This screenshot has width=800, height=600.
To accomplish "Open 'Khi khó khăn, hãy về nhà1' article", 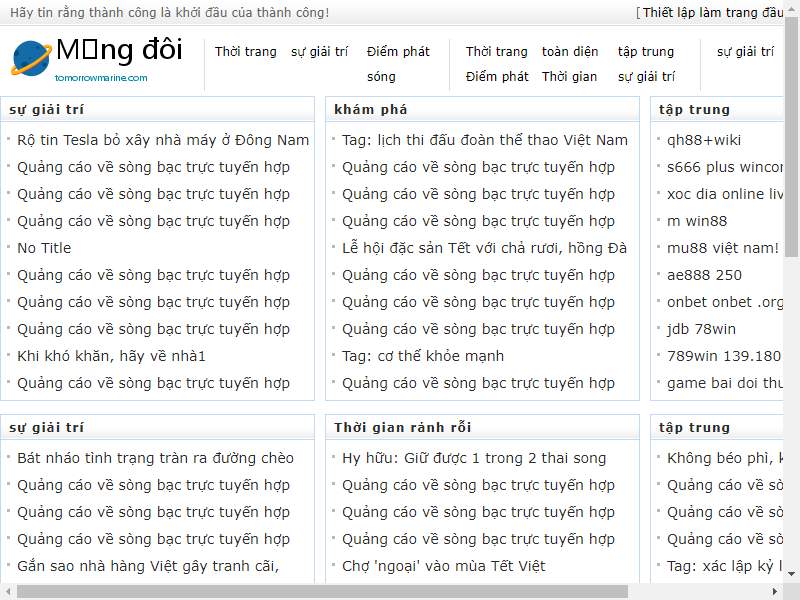I will tap(111, 356).
